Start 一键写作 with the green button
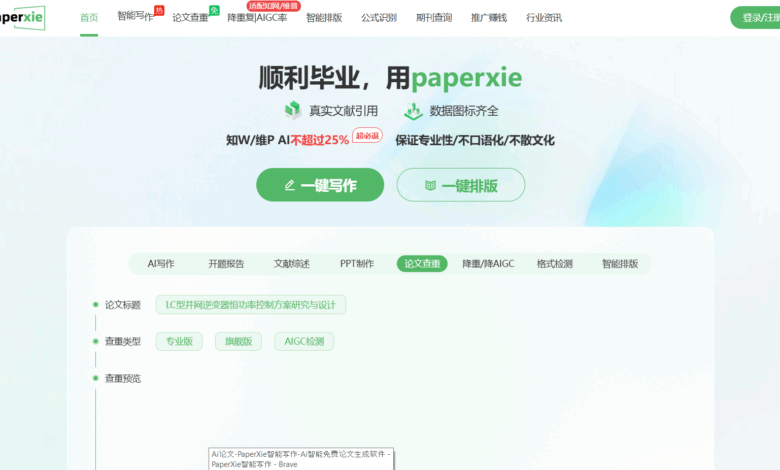The width and height of the screenshot is (780, 470). (320, 185)
